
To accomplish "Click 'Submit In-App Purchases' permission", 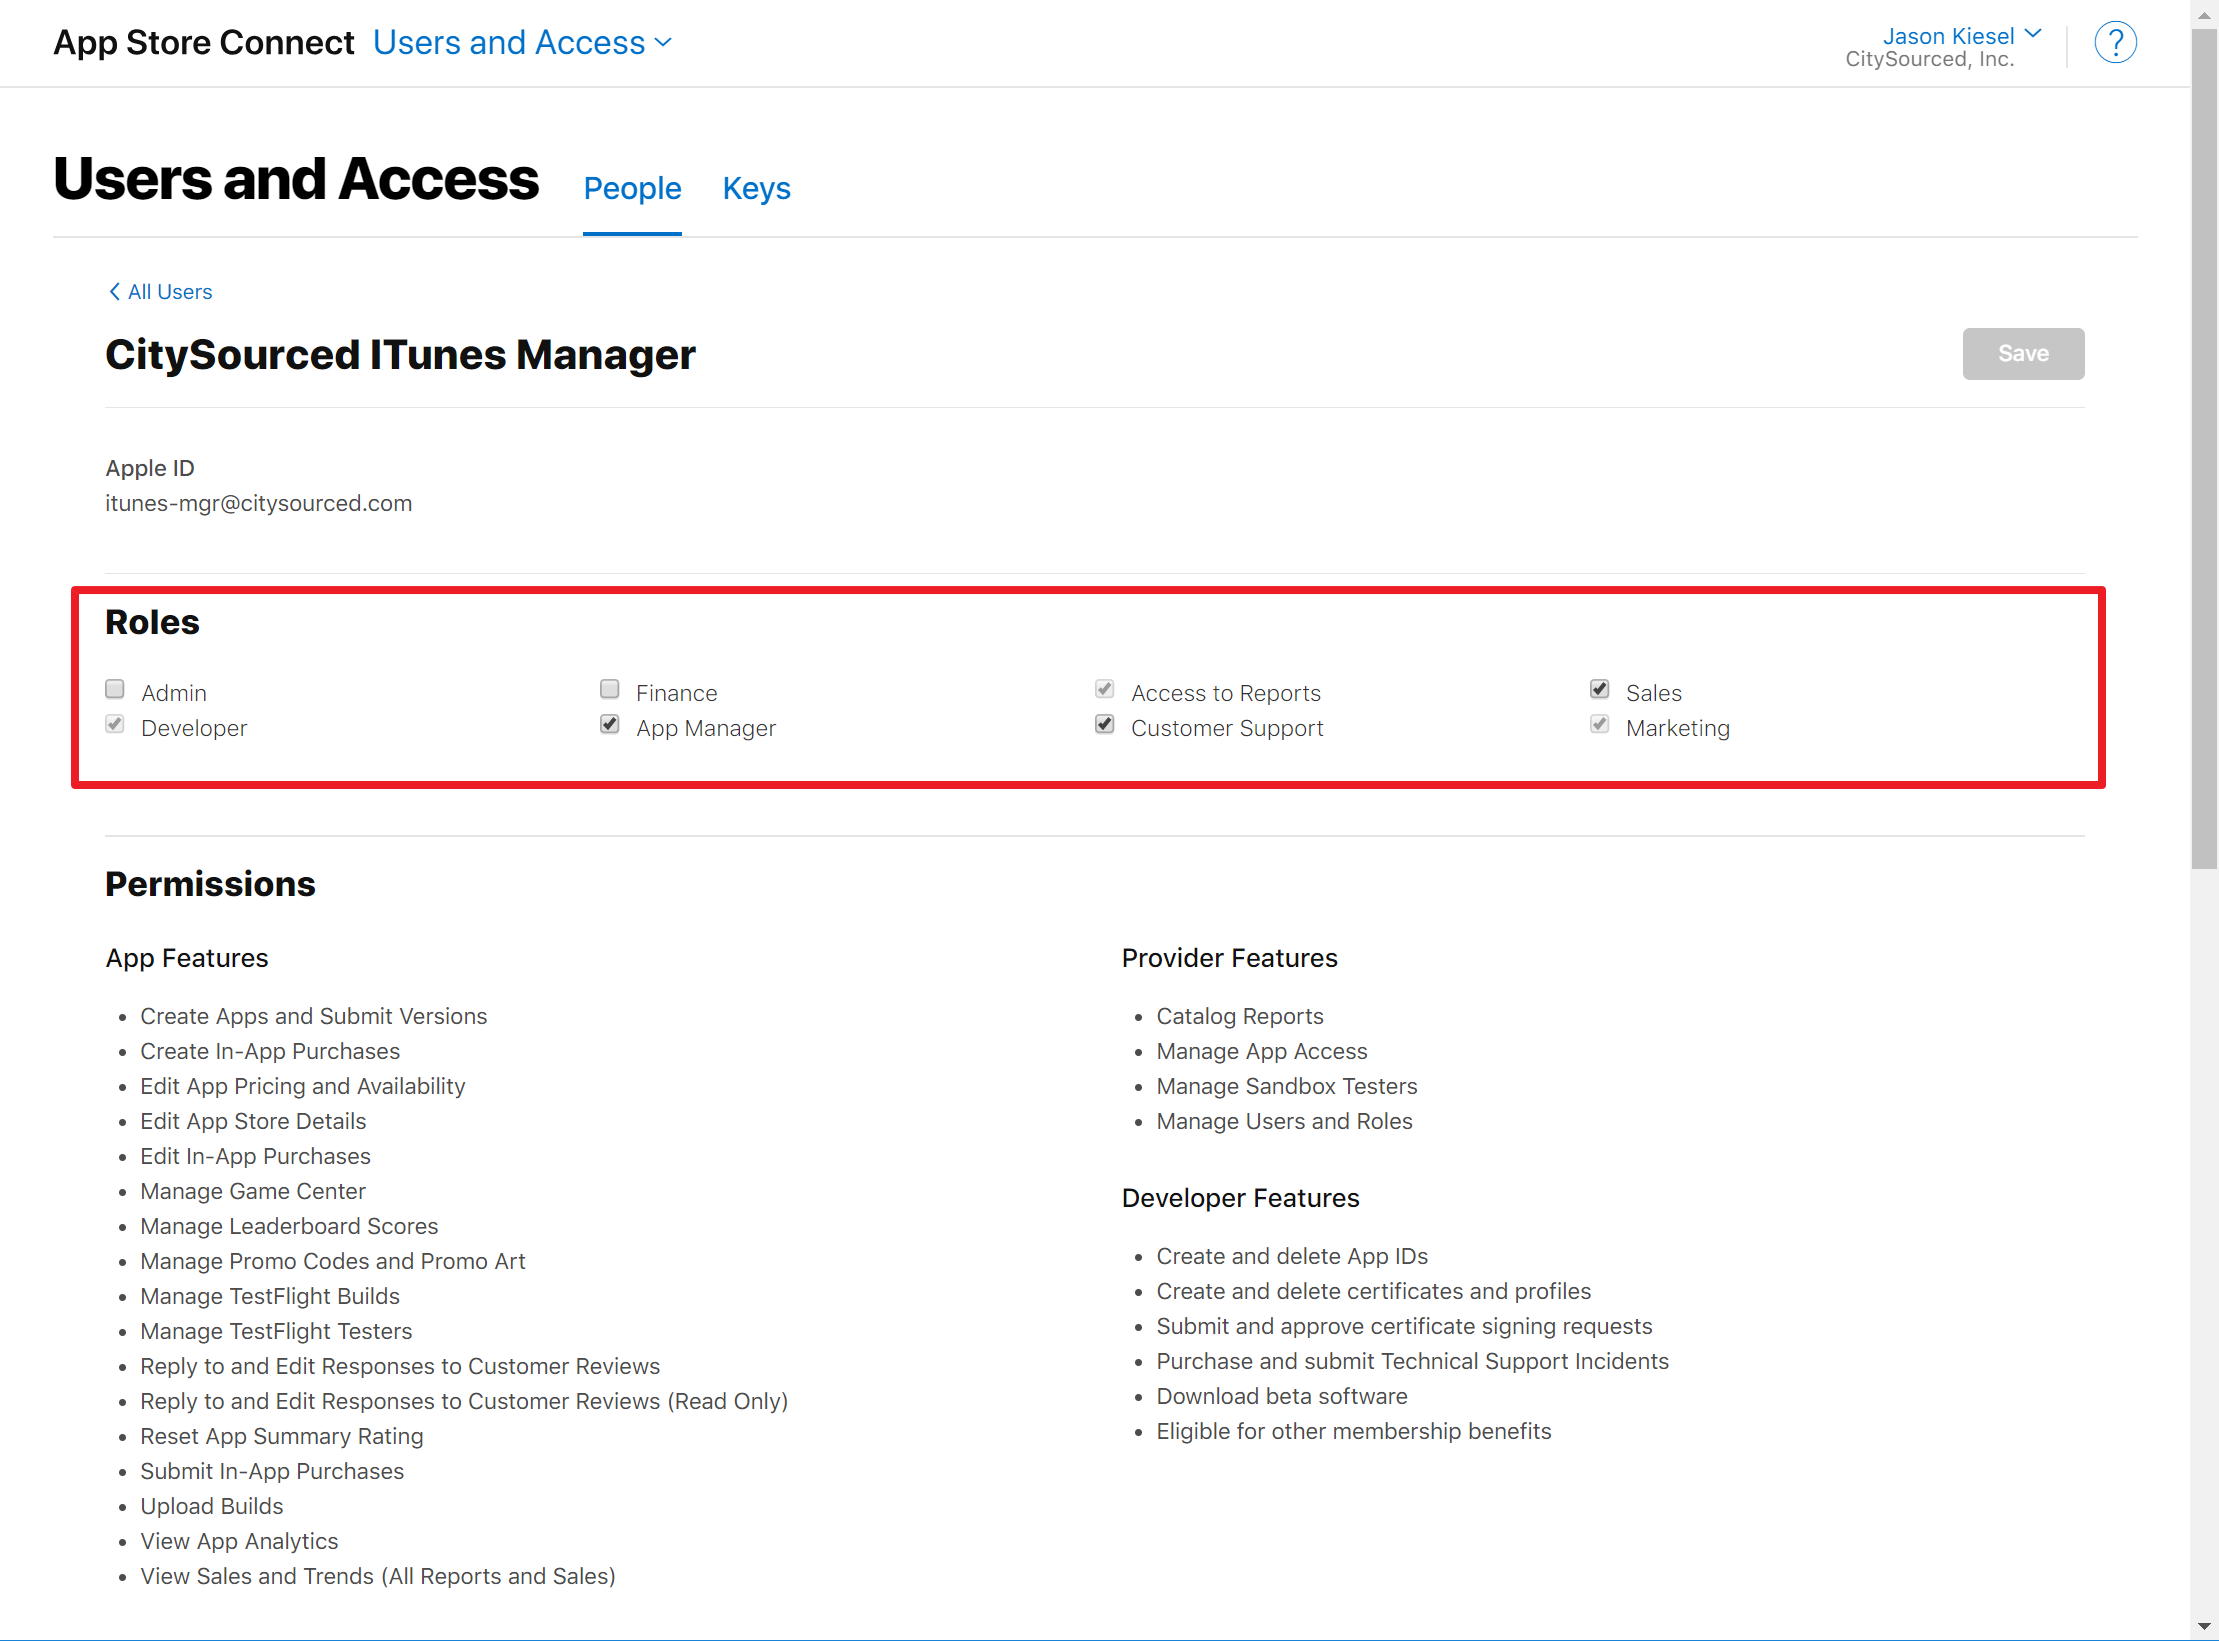I will tap(272, 1471).
